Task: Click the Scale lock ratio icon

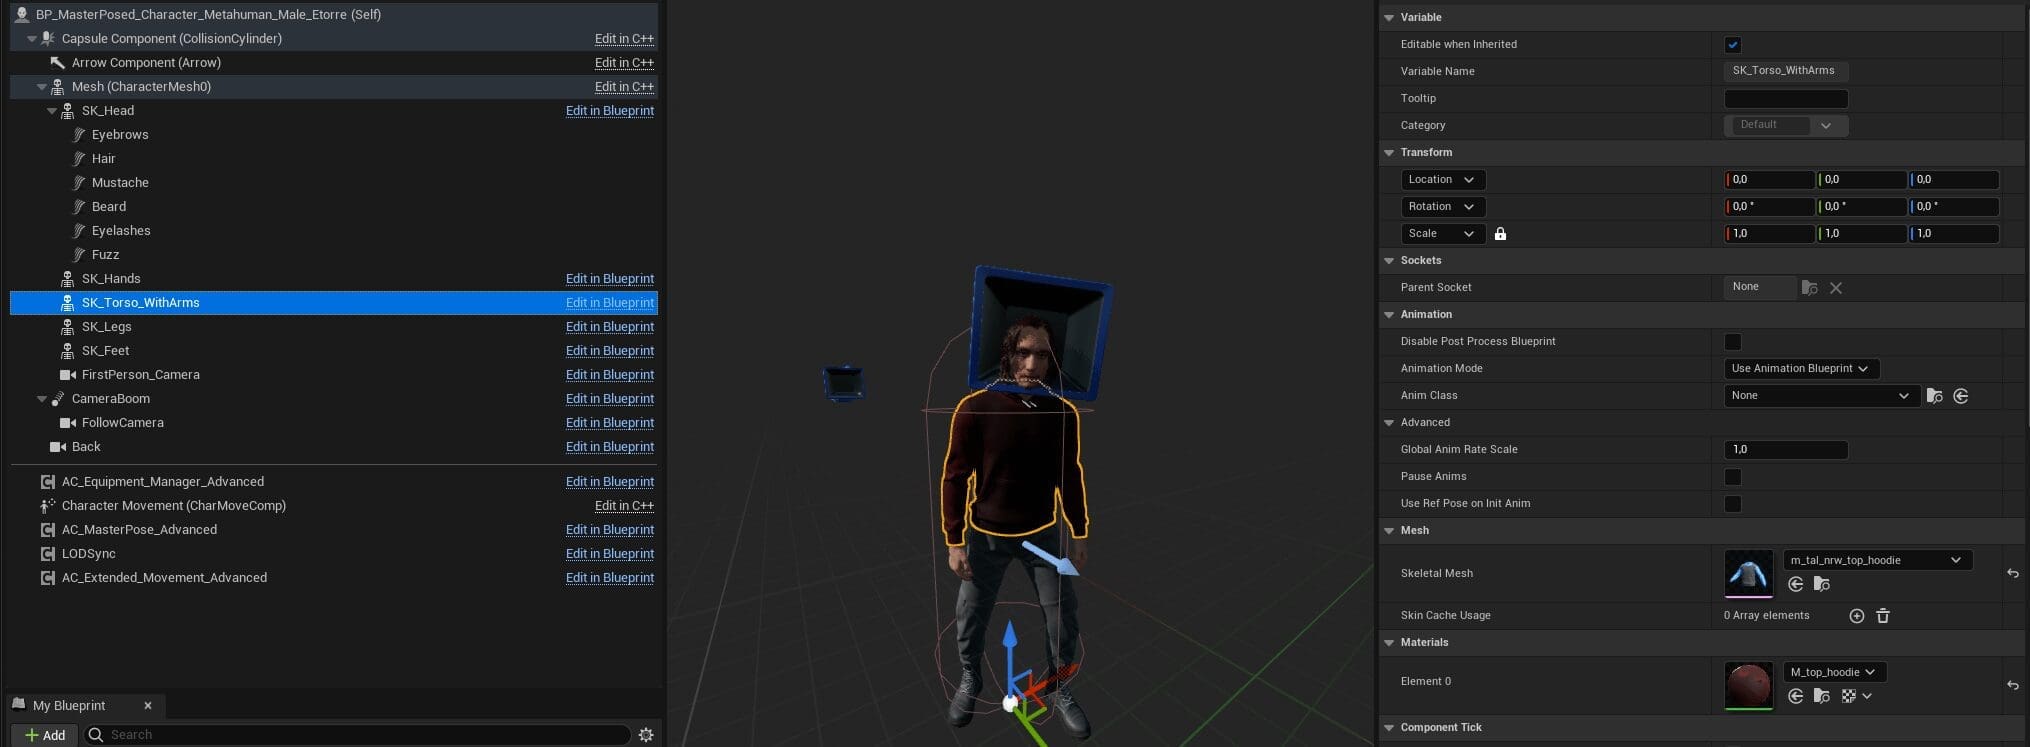Action: coord(1500,234)
